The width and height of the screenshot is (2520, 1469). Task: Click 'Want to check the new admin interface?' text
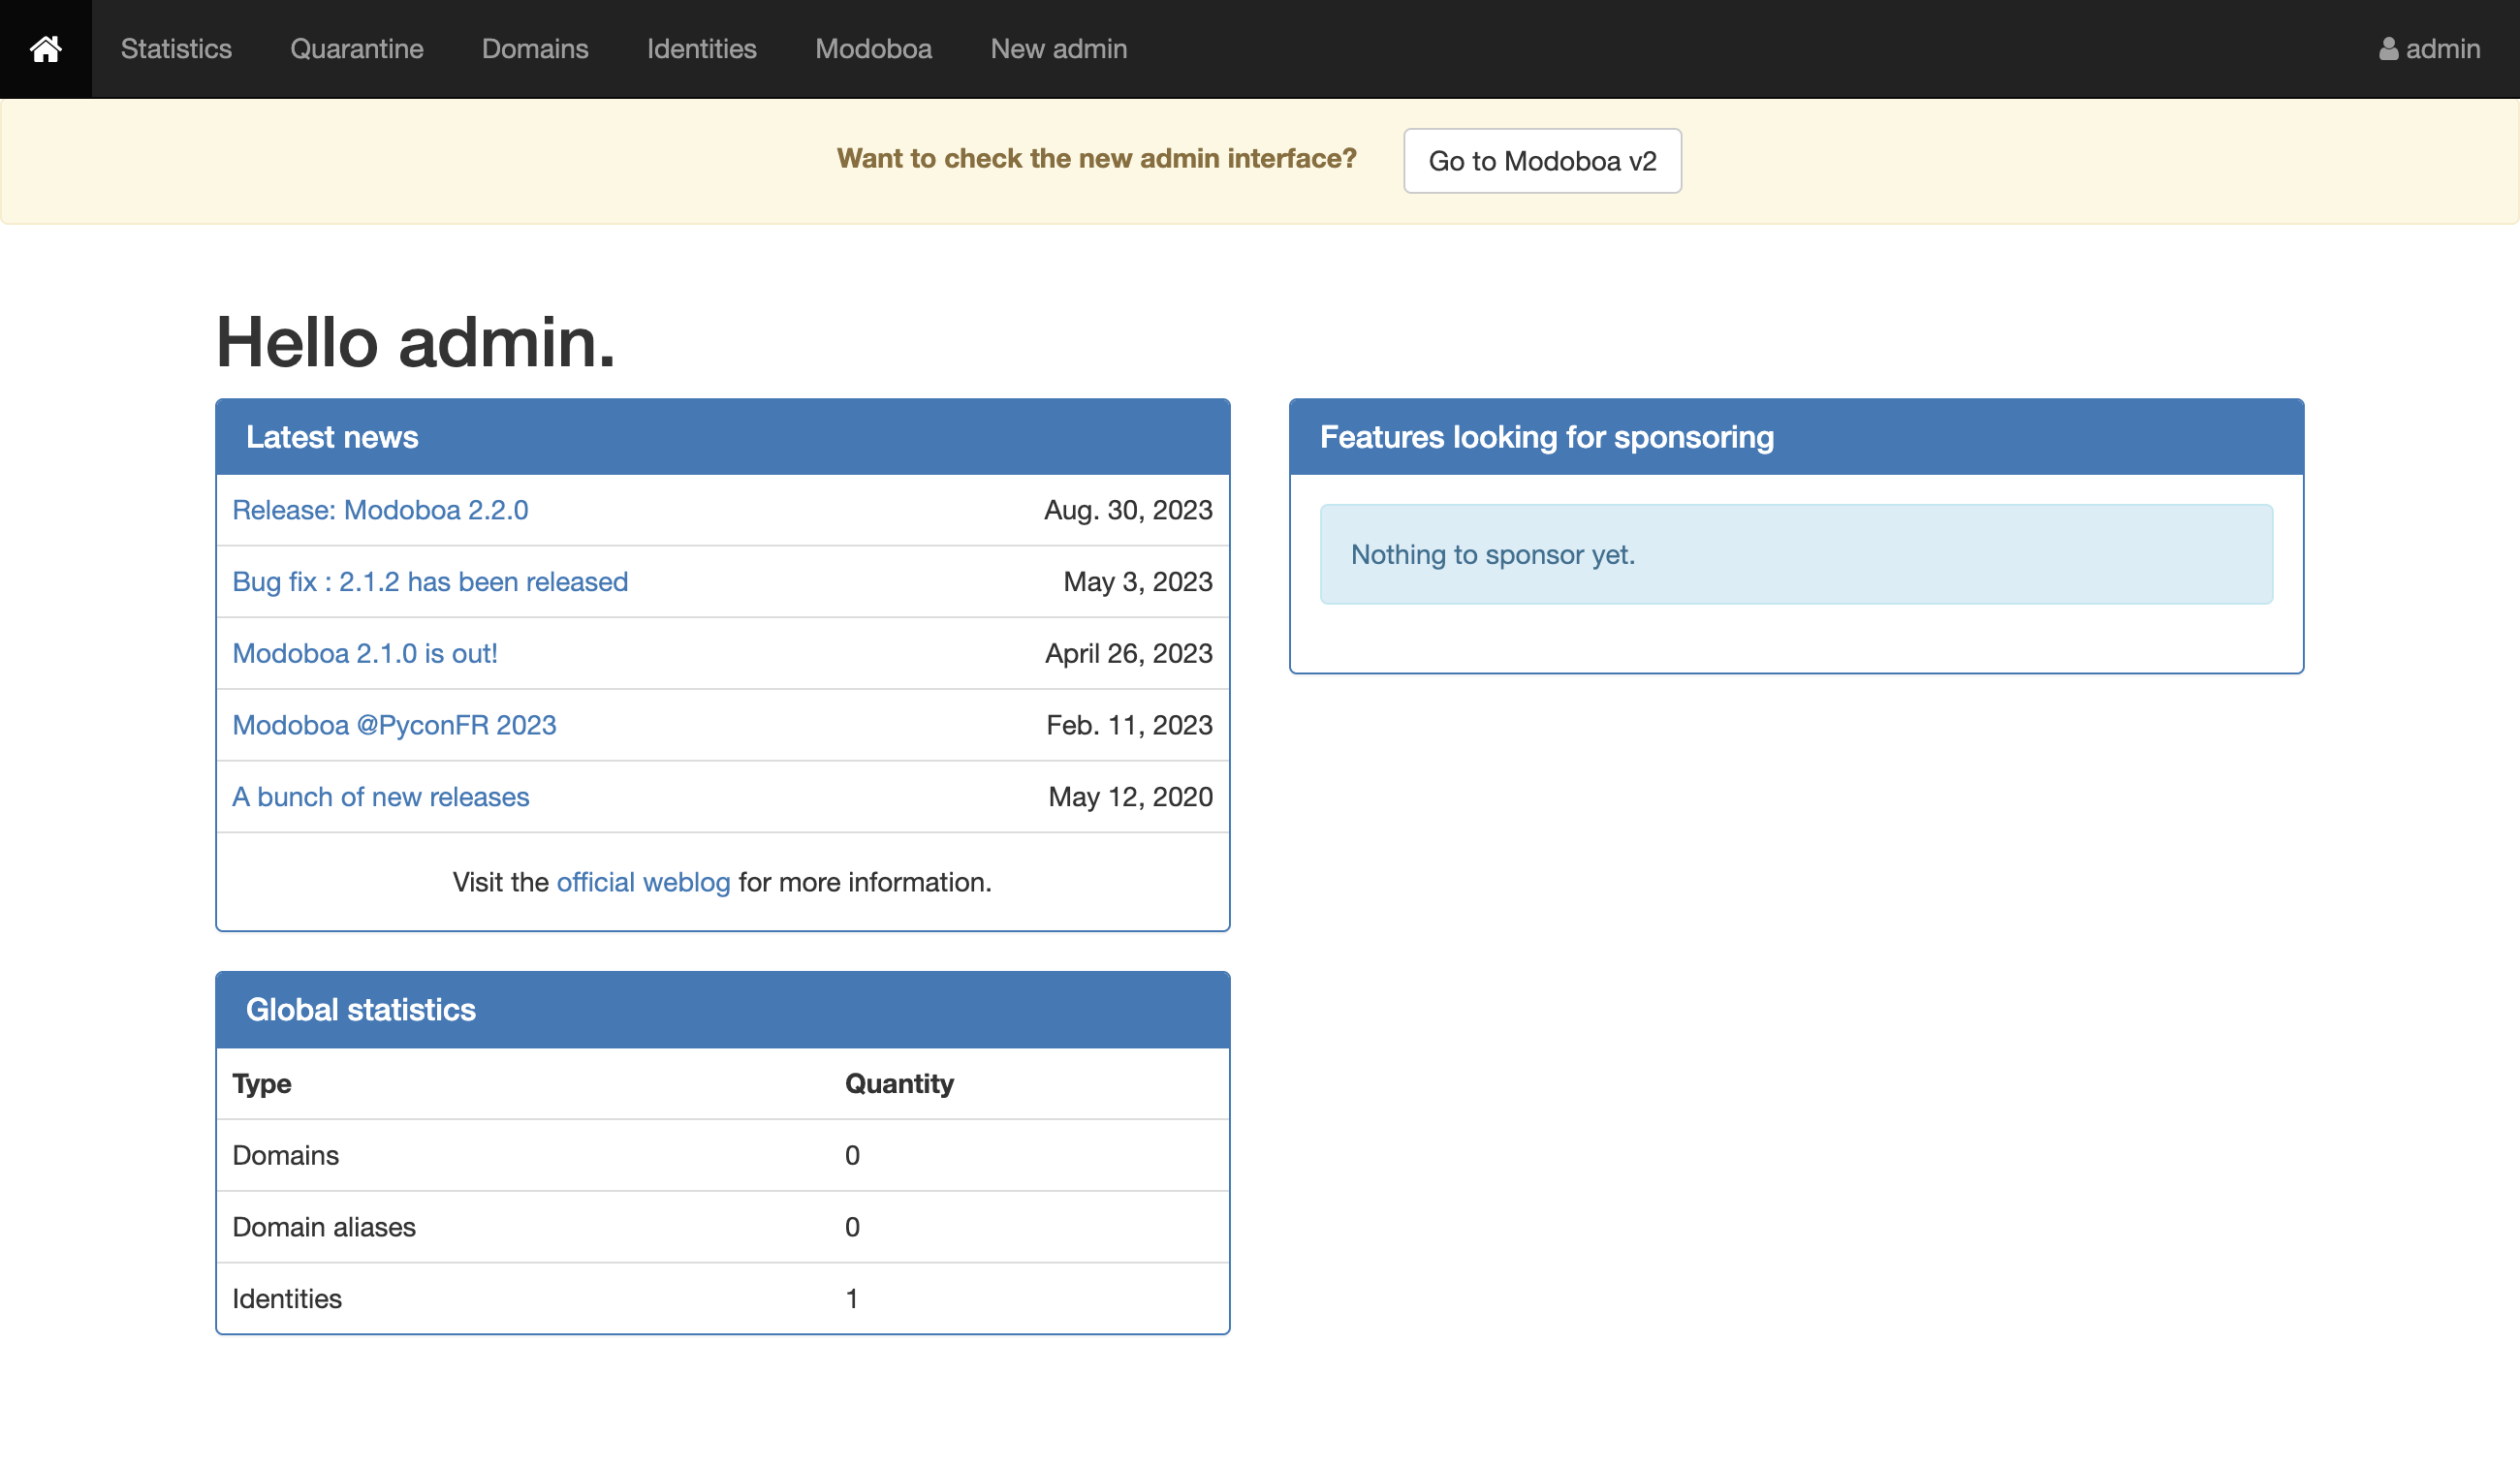coord(1097,158)
